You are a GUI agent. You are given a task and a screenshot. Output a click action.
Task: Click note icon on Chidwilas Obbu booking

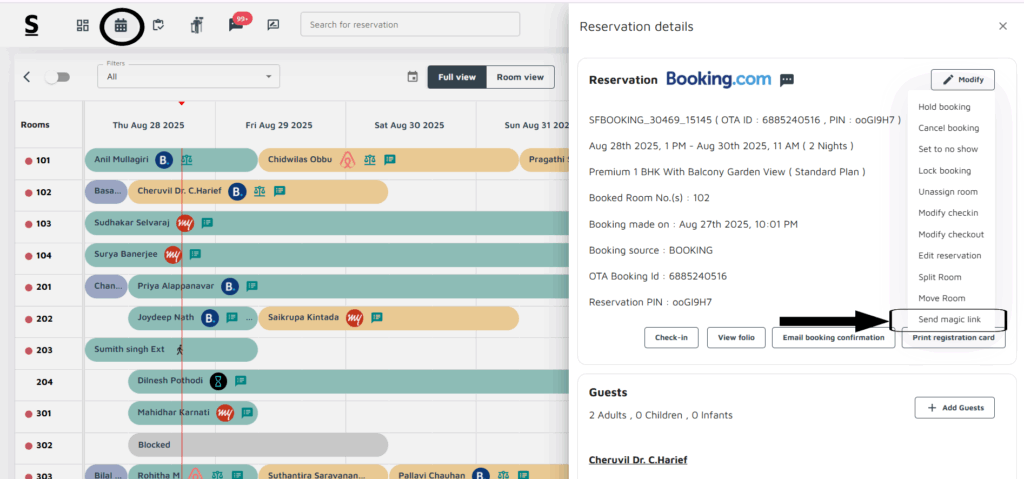390,159
